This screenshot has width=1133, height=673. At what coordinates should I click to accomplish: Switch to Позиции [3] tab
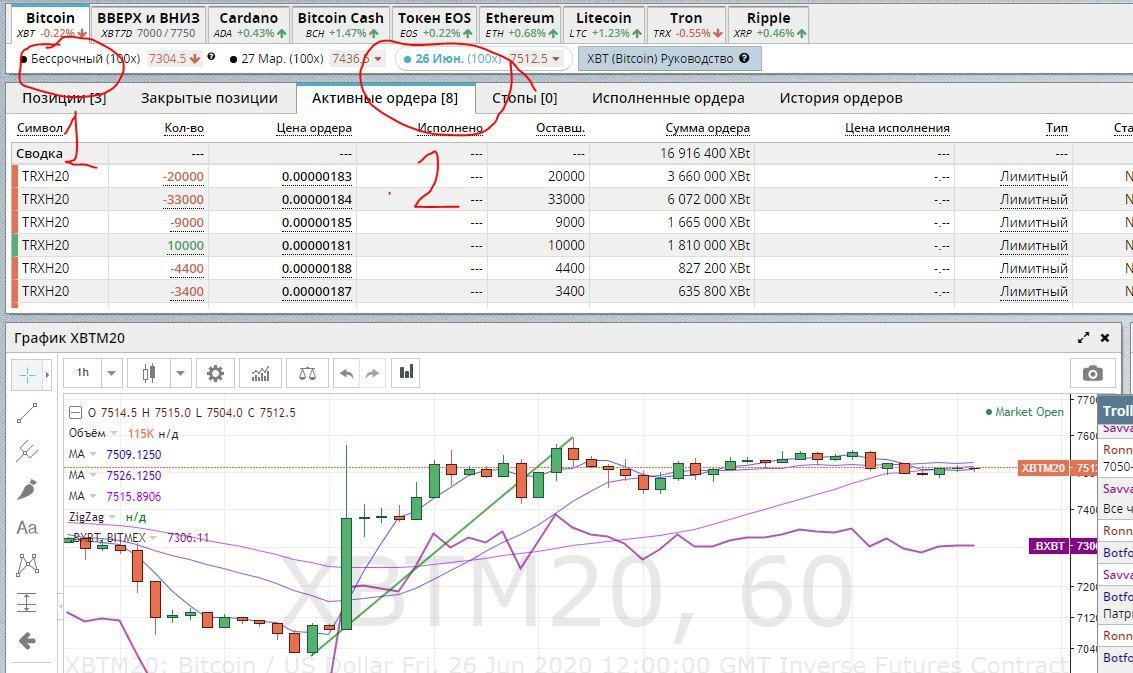coord(64,98)
